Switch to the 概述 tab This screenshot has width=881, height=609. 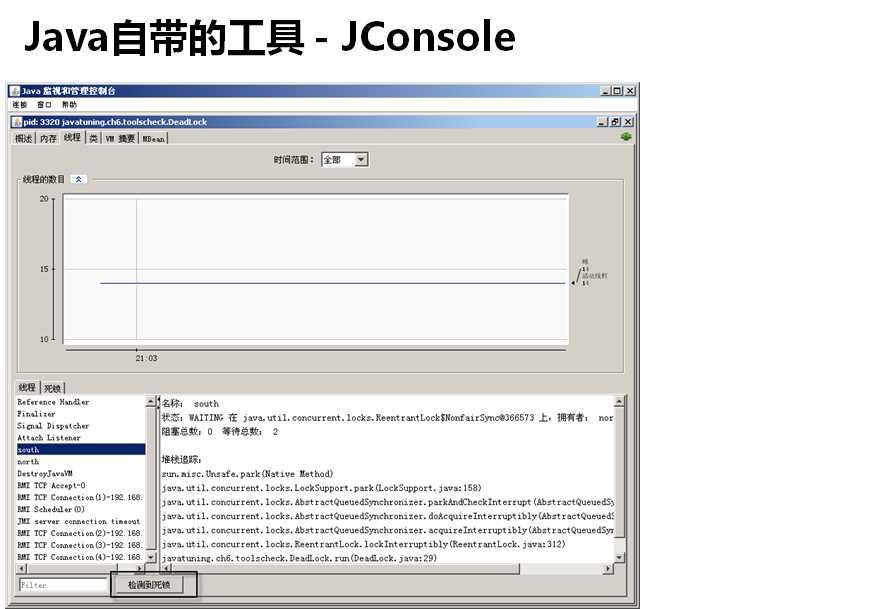tap(24, 138)
